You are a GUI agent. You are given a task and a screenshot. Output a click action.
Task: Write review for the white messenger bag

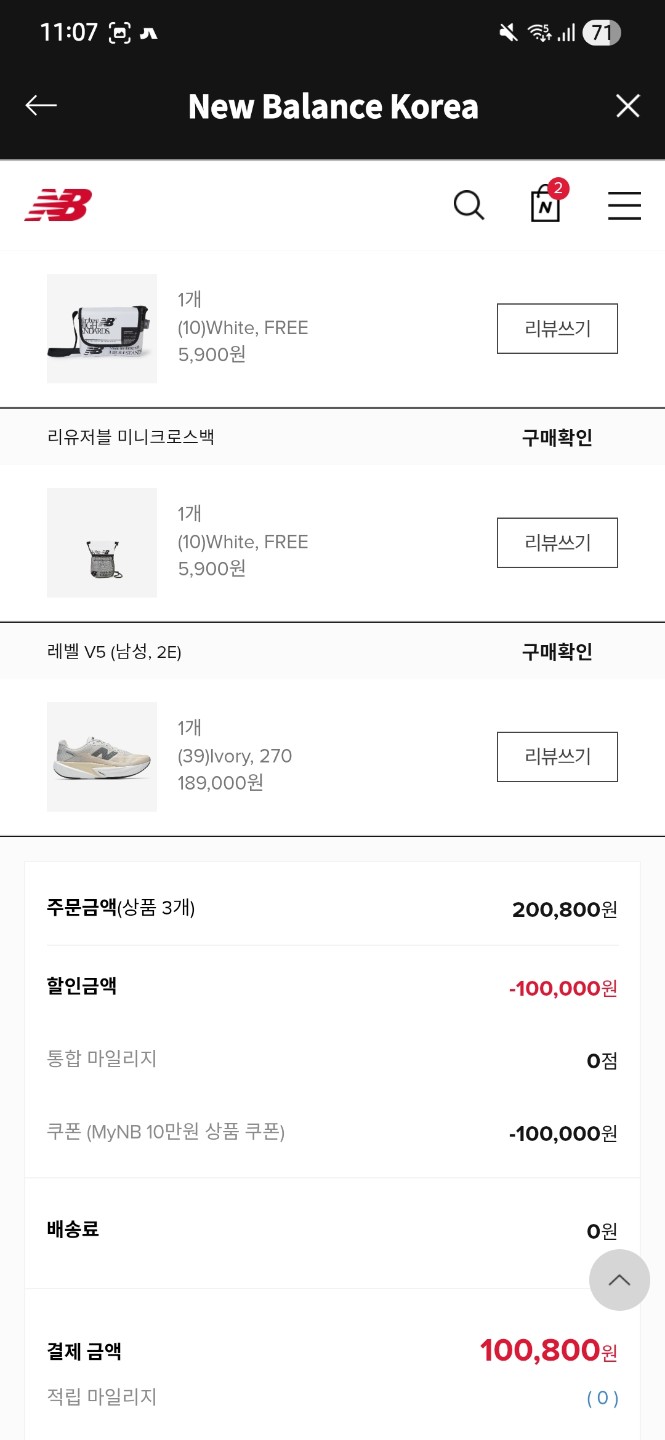click(x=557, y=329)
